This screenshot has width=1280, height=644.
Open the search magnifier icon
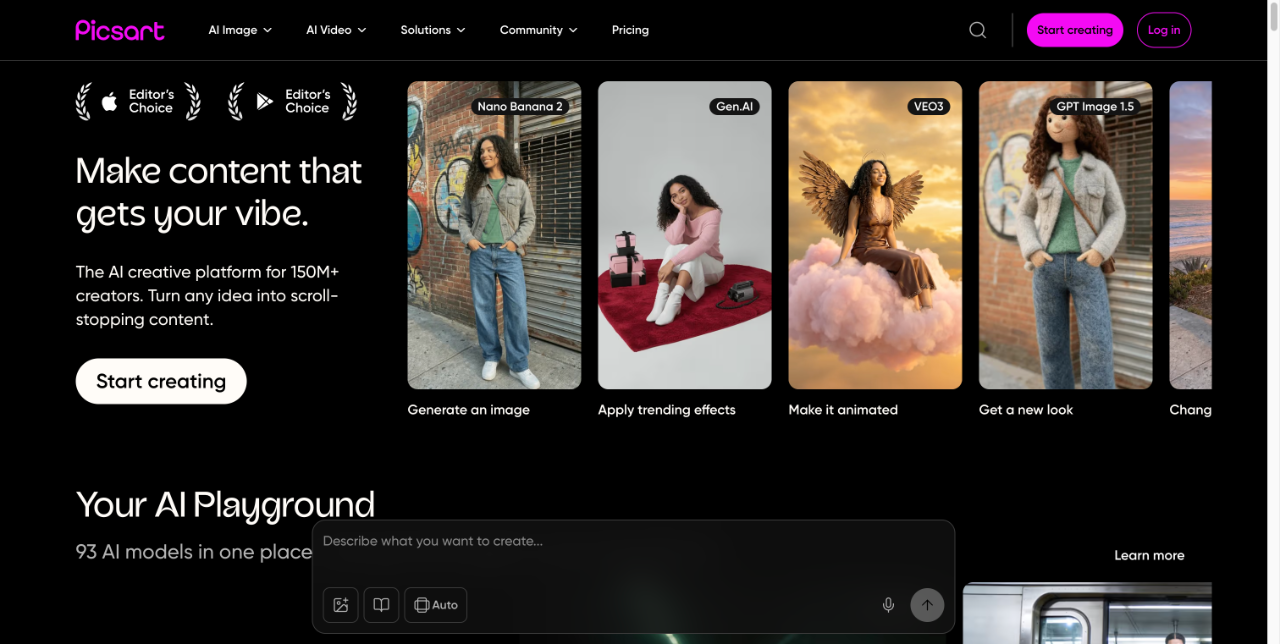[977, 30]
